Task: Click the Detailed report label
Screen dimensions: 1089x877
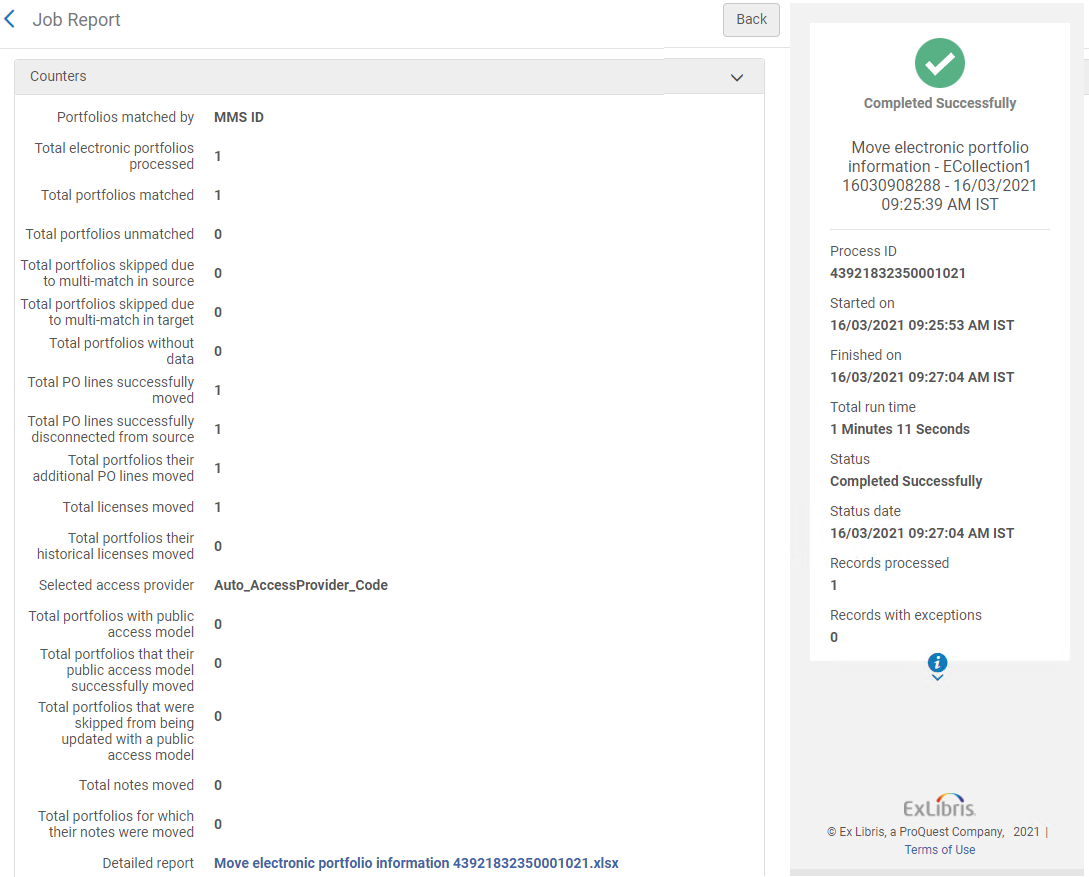Action: [148, 862]
